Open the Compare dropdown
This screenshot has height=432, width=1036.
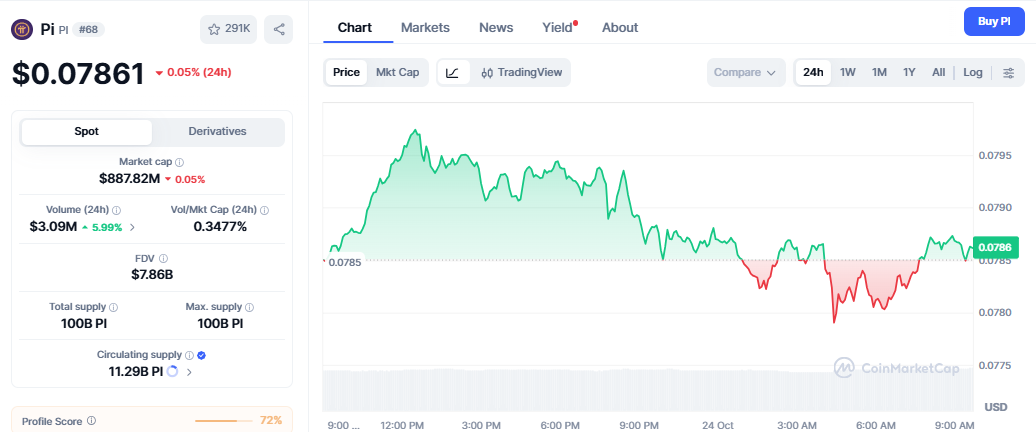[x=746, y=73]
